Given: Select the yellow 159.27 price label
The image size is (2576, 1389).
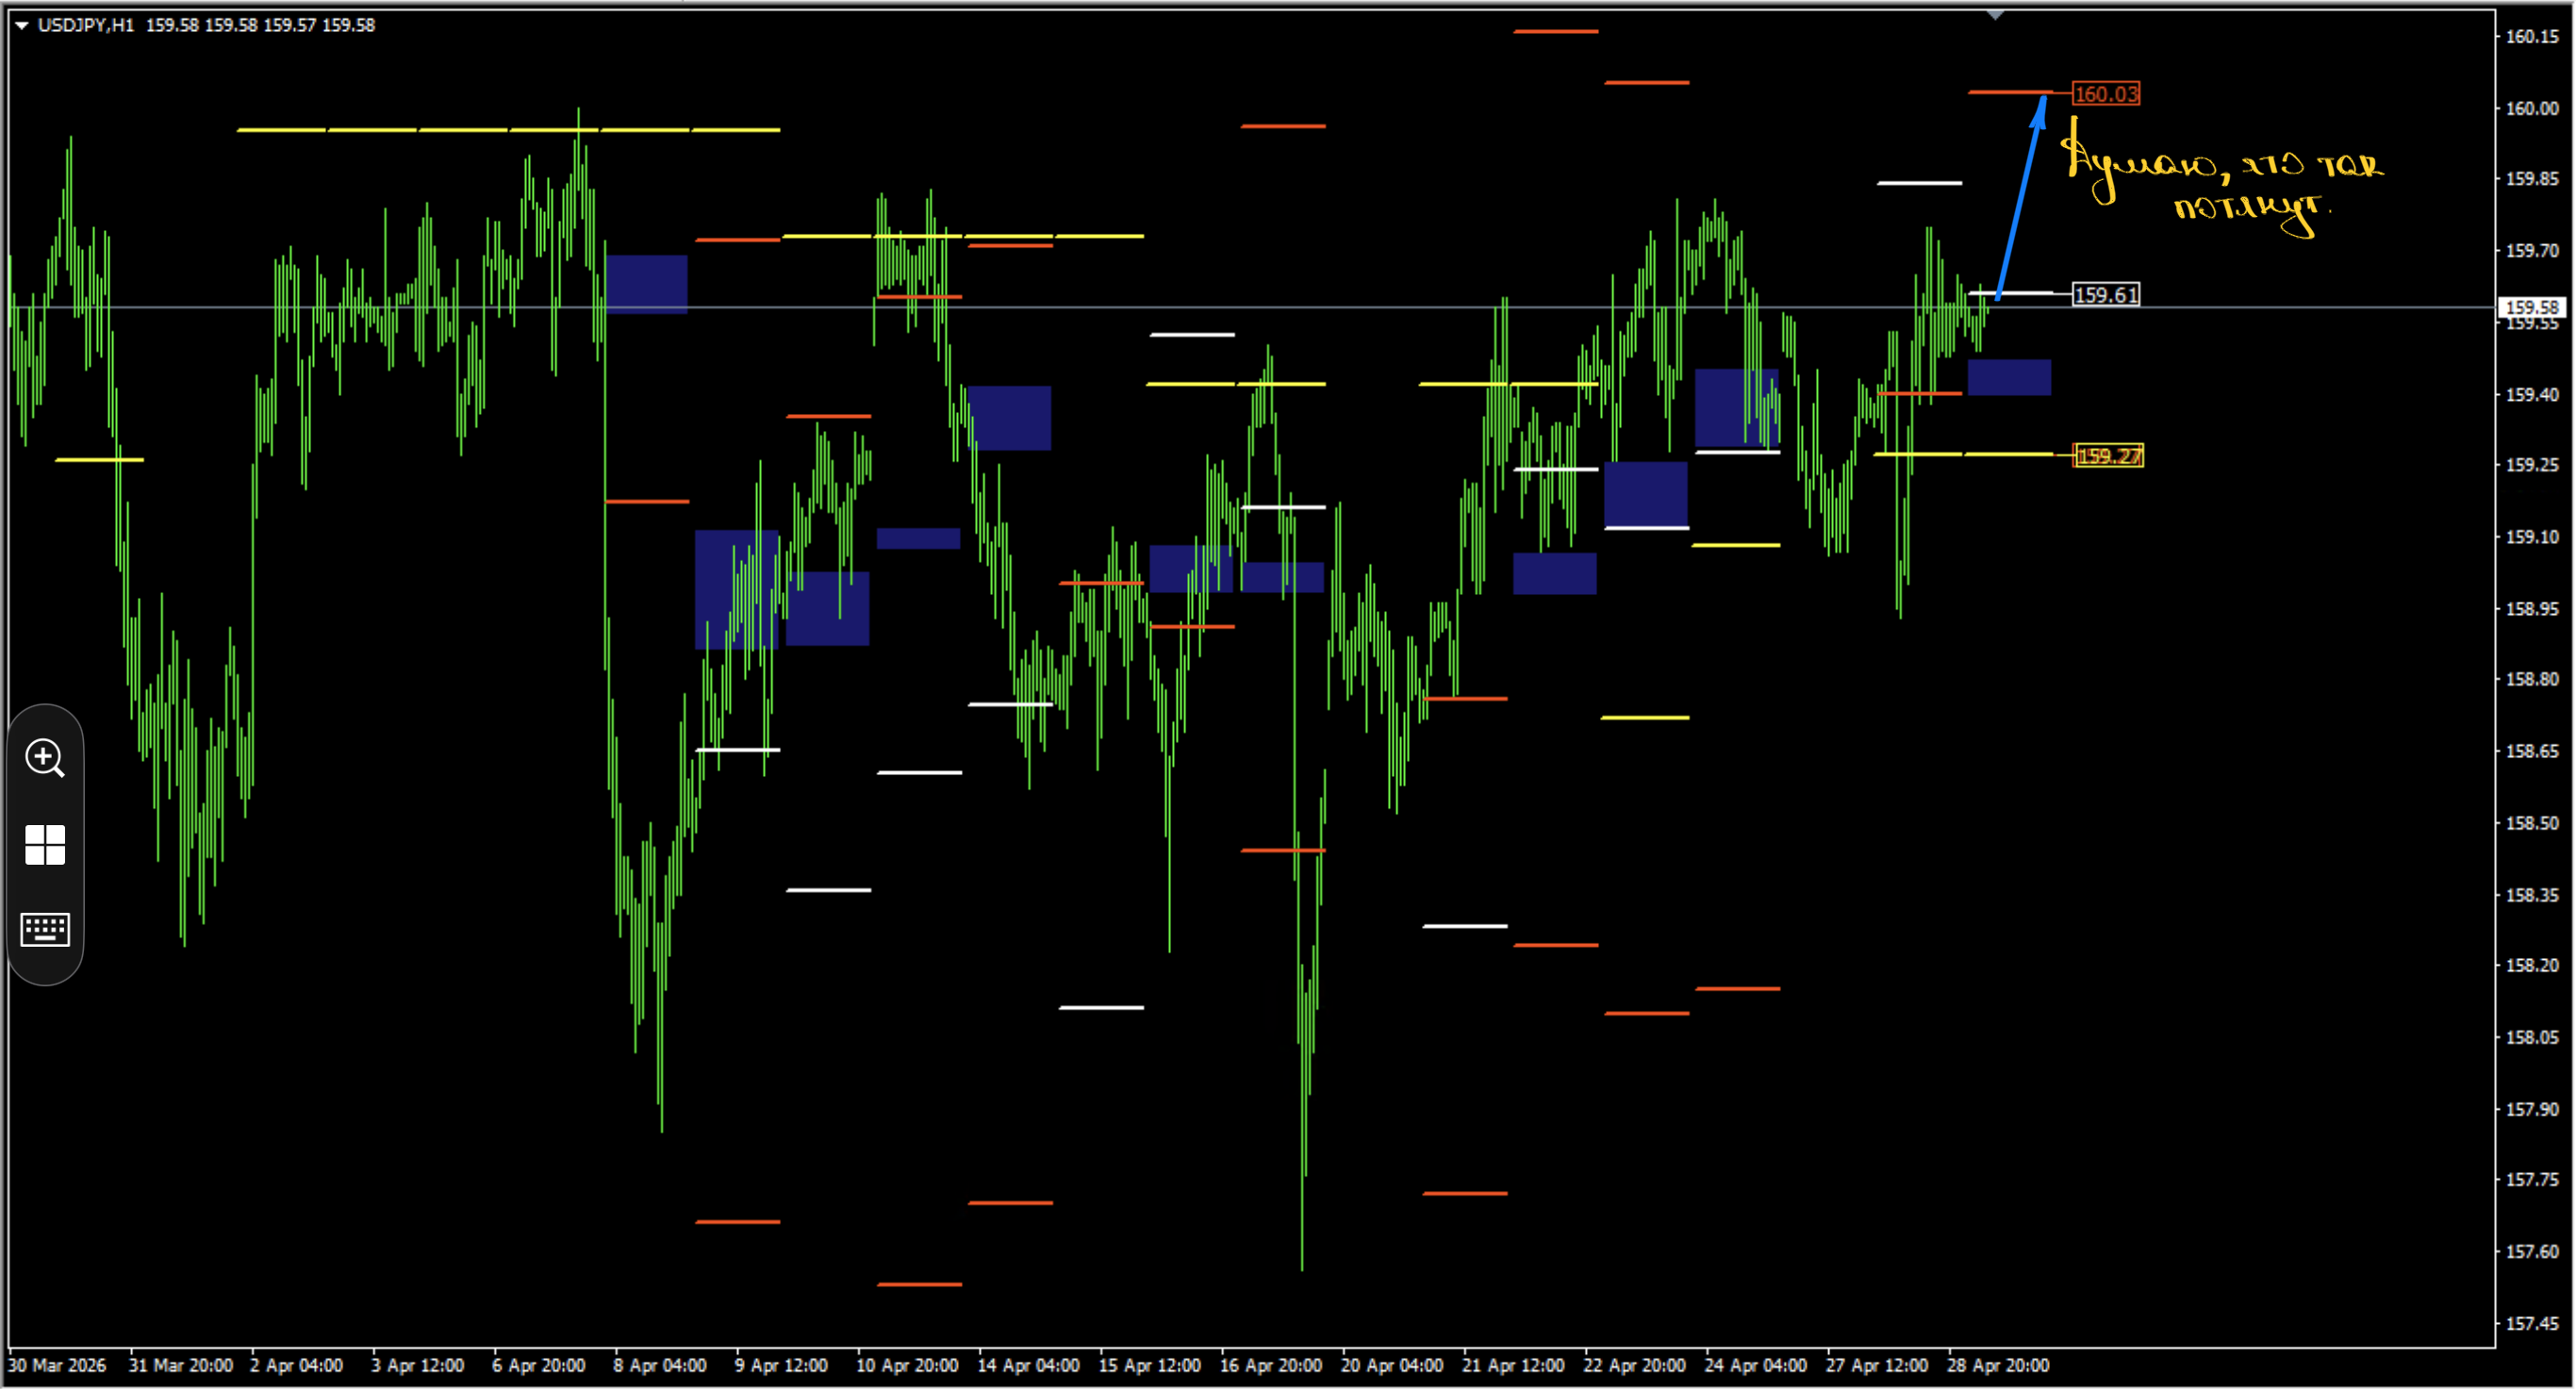Looking at the screenshot, I should click(x=2108, y=456).
